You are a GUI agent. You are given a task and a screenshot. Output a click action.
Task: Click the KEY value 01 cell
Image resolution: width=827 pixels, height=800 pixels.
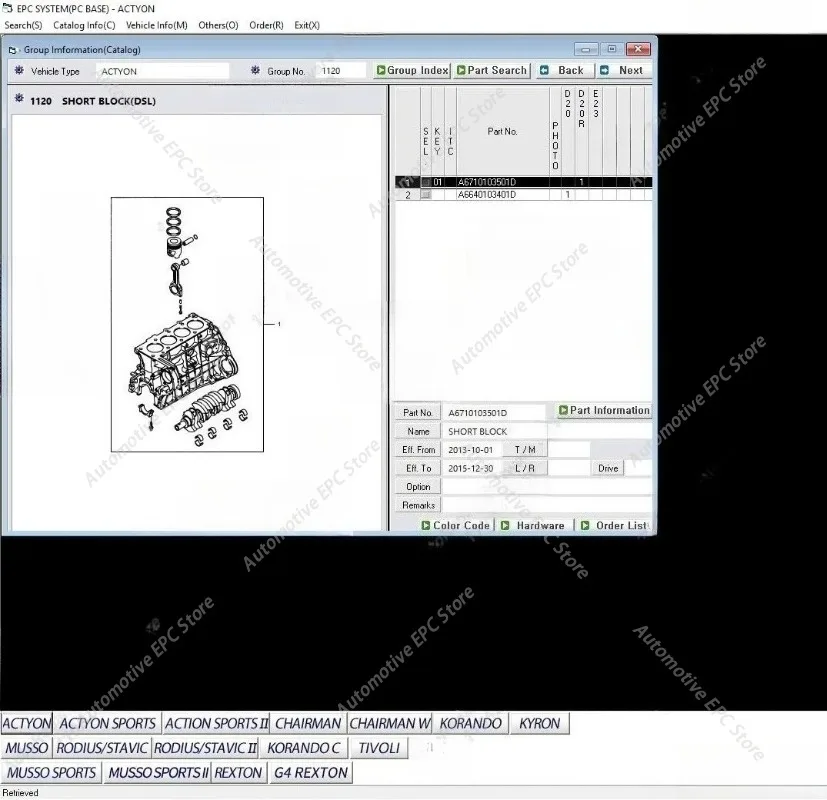437,182
